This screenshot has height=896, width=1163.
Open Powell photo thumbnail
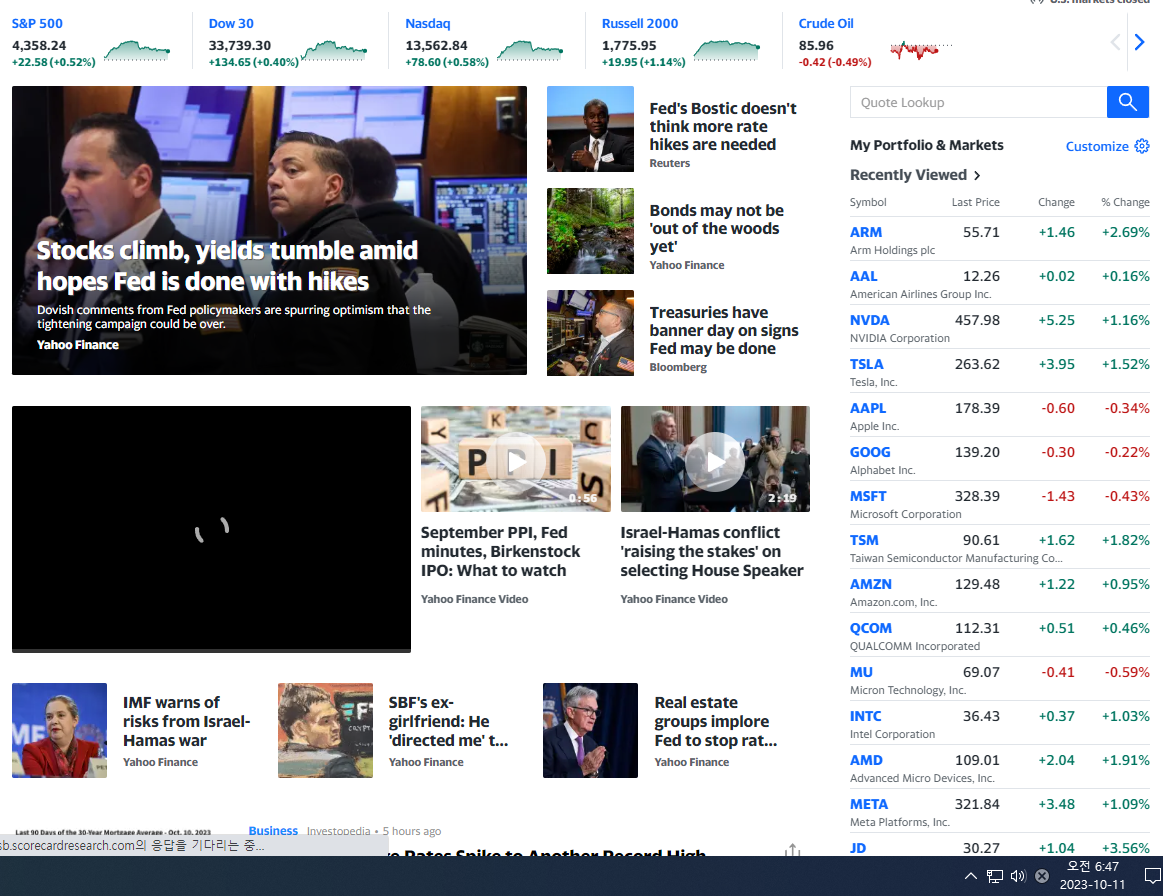[x=590, y=731]
